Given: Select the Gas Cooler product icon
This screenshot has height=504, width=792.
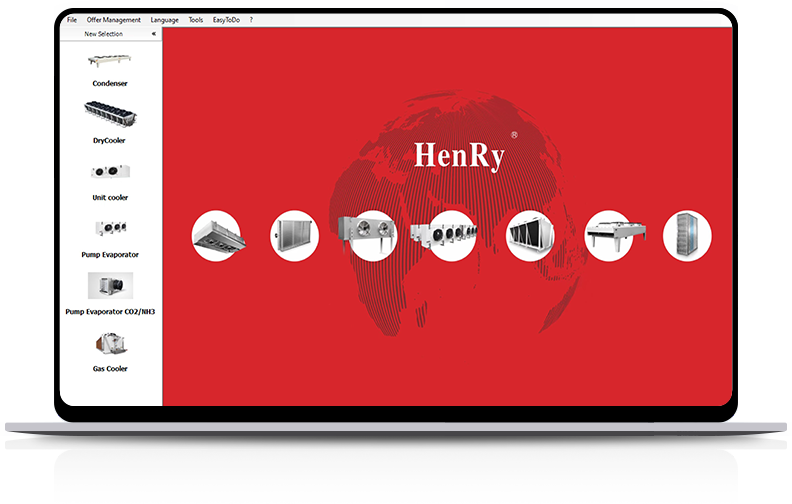Looking at the screenshot, I should click(111, 343).
